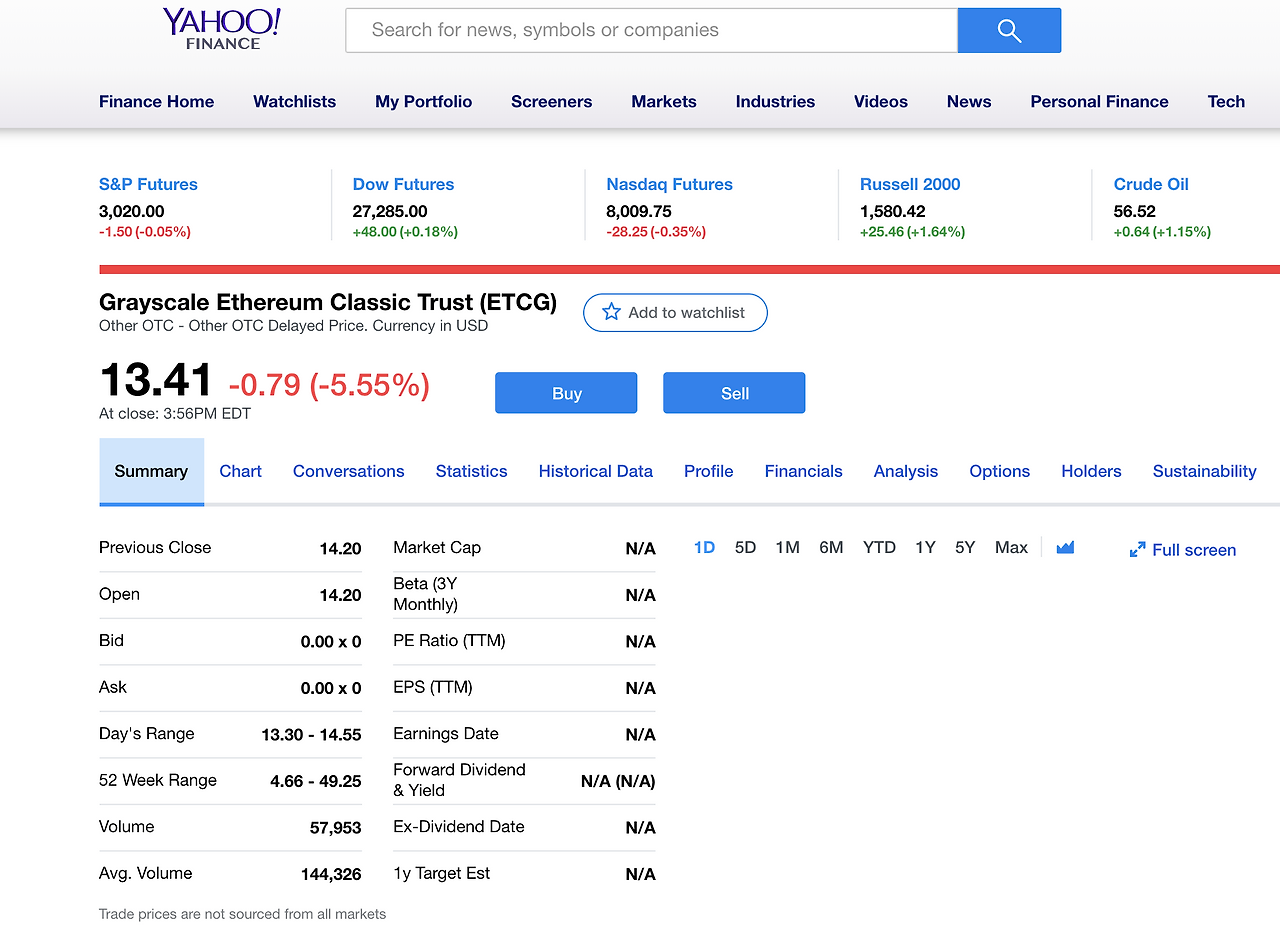1280x933 pixels.
Task: Click the Previous Close value 14.20
Action: coord(340,548)
